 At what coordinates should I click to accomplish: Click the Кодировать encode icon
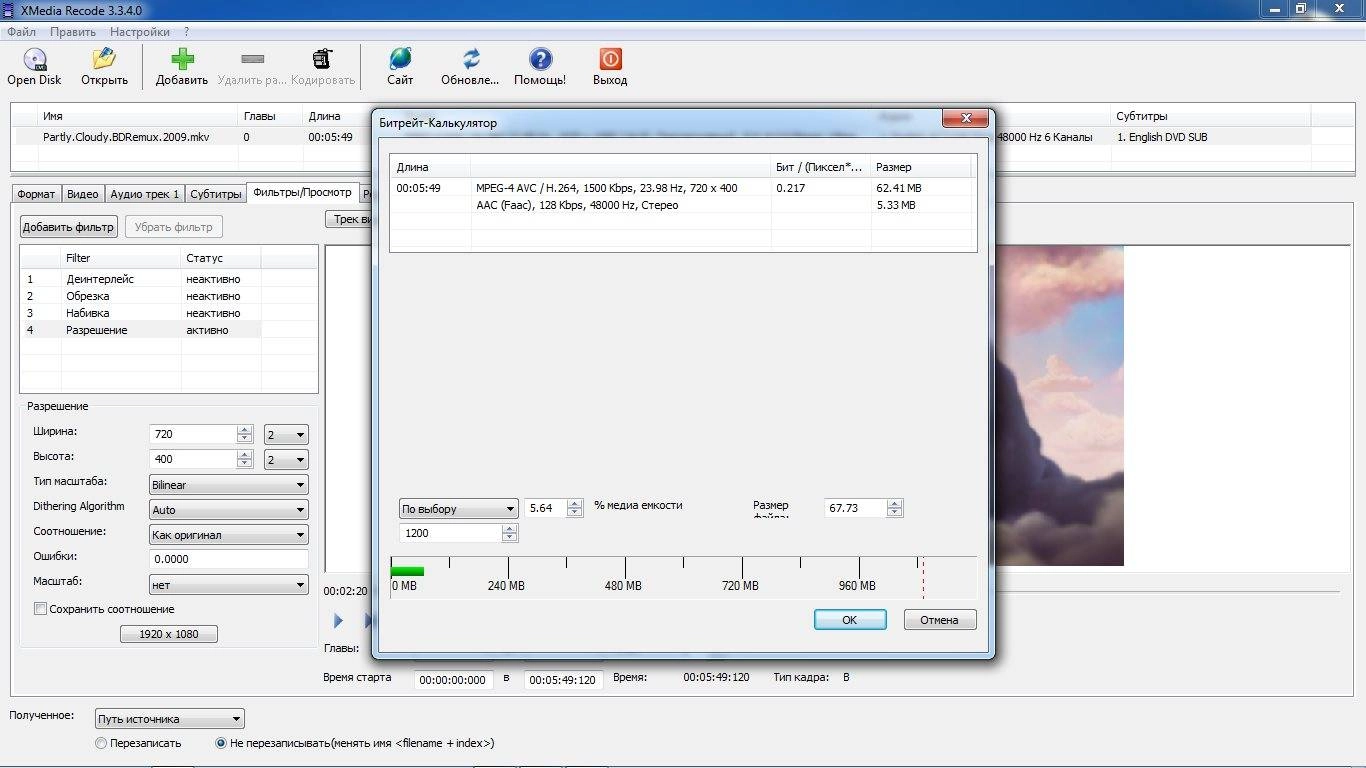pos(322,59)
